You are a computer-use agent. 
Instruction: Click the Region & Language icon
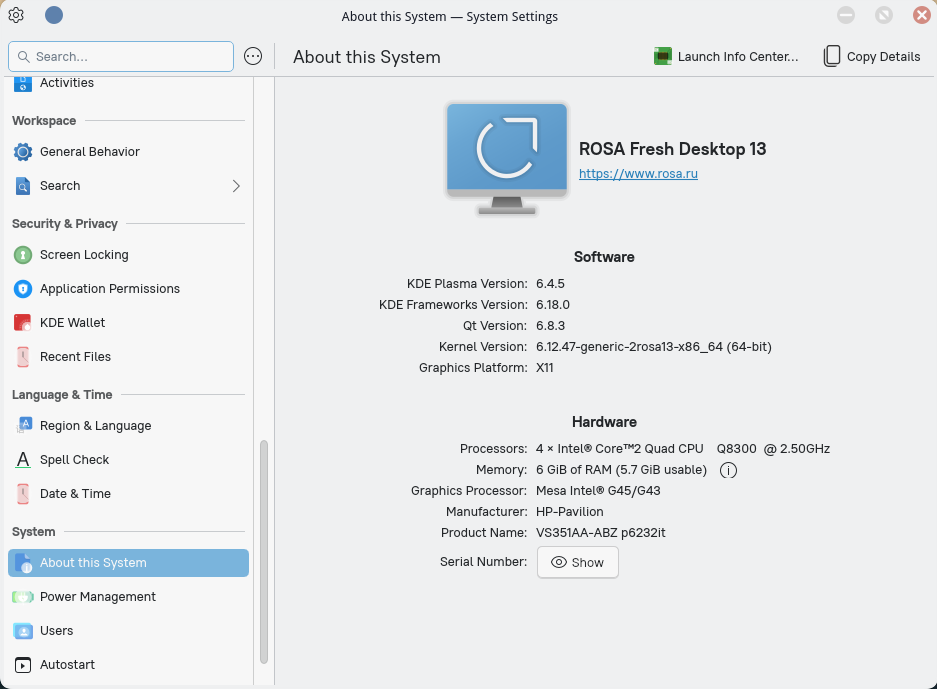point(23,426)
